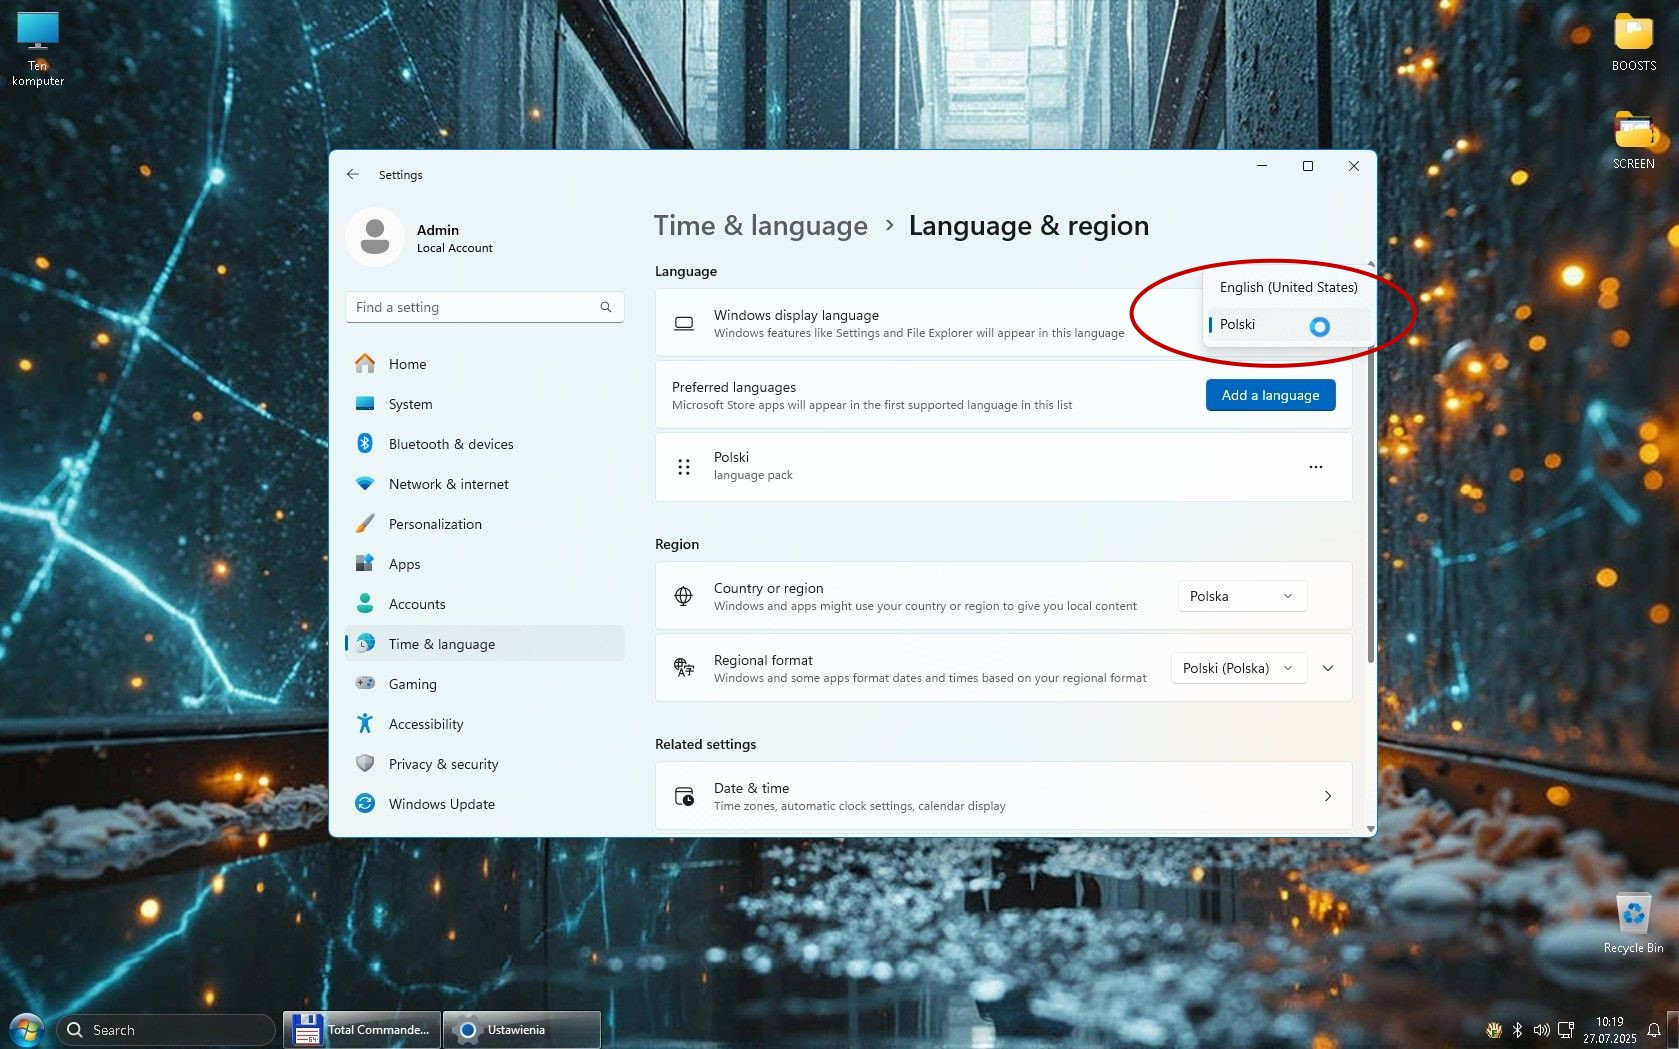
Task: Open the Country or region dropdown
Action: (1241, 596)
